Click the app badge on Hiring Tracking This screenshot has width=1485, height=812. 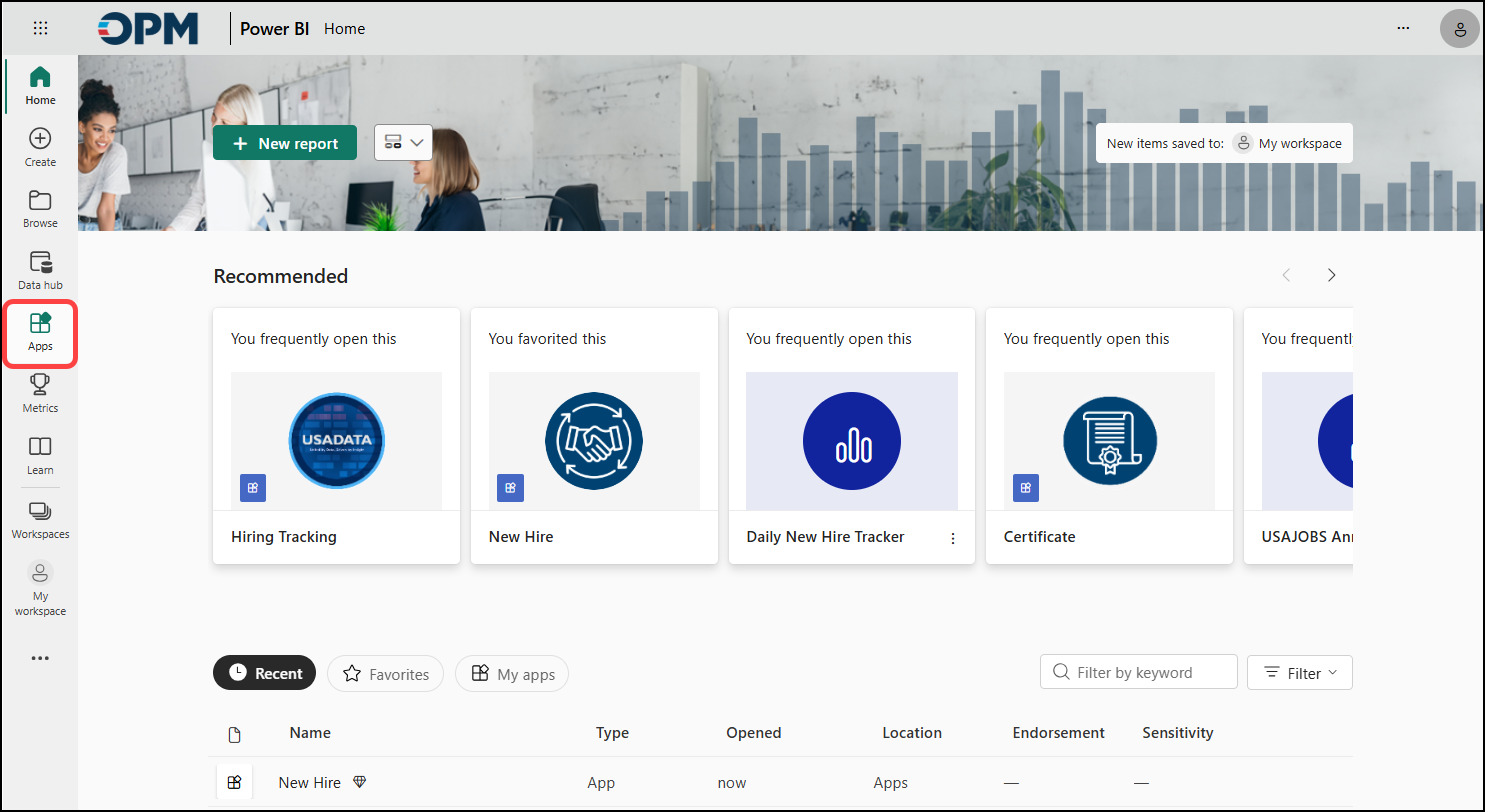tap(253, 488)
